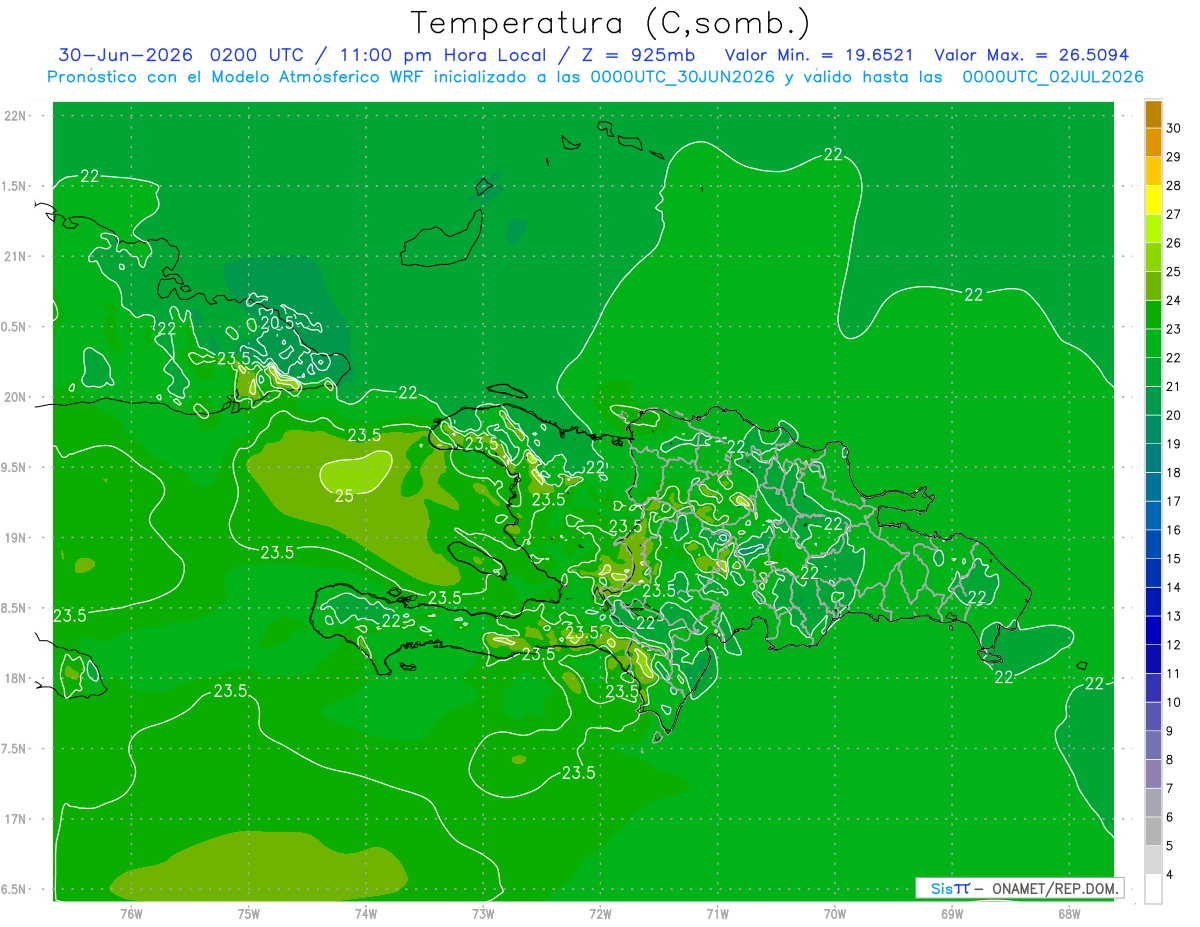Pick the purple swatch between 8 and 9
1200x927 pixels.
(1153, 745)
